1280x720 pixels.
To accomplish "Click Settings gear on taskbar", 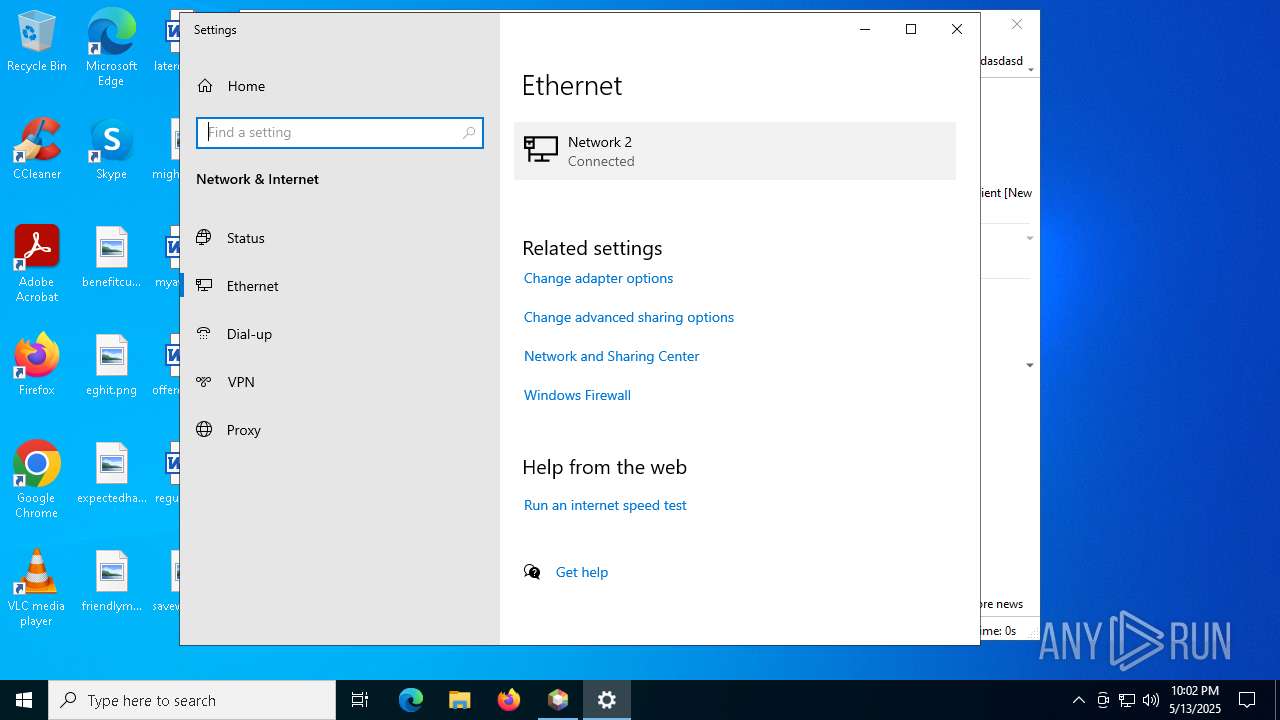I will [x=607, y=700].
